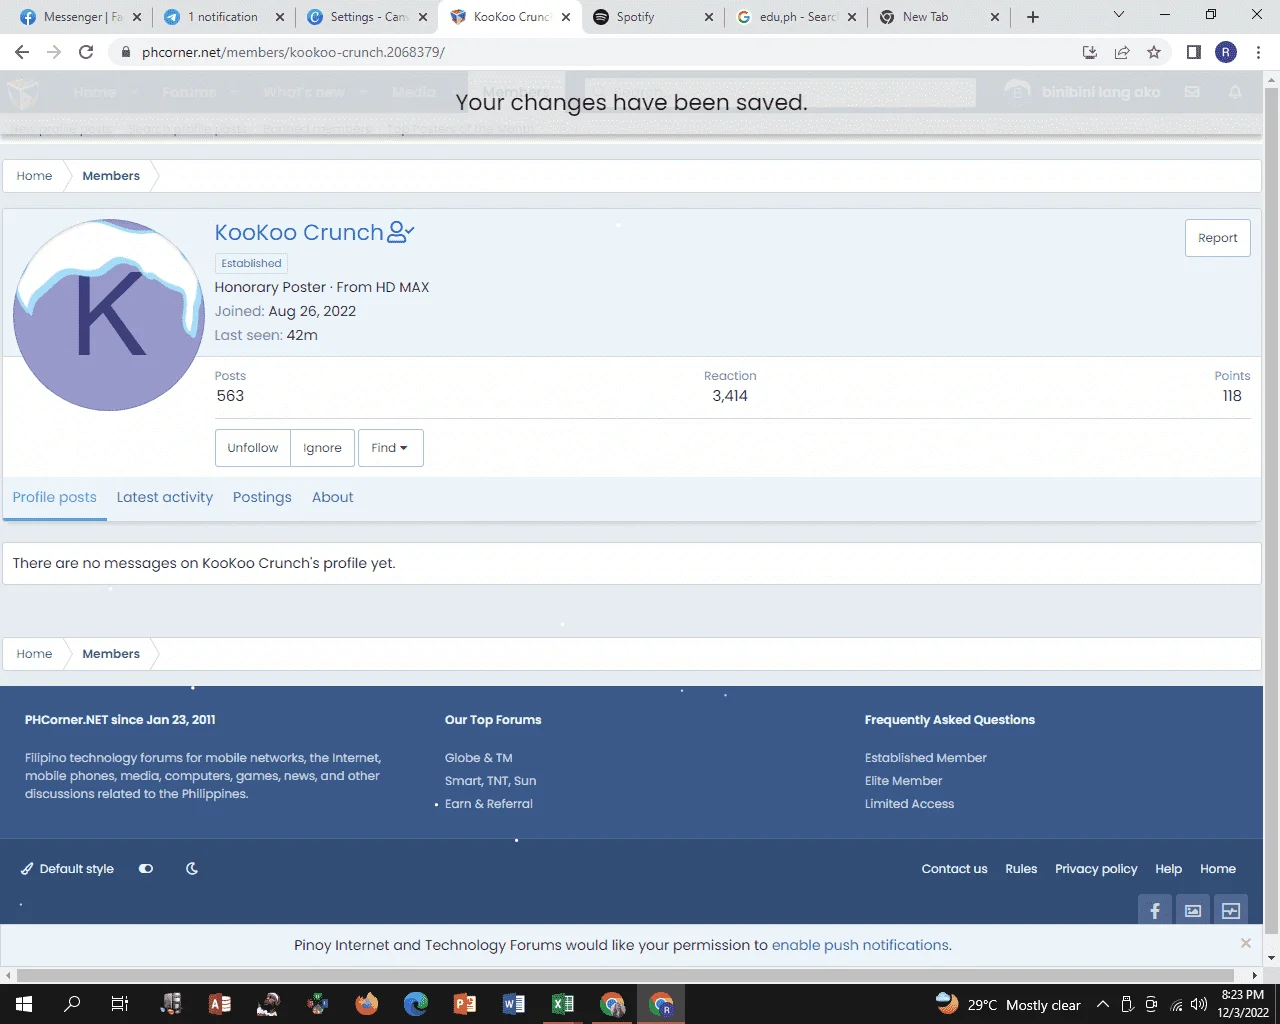Screen dimensions: 1280x1024
Task: Launch Firefox from the taskbar
Action: (367, 1004)
